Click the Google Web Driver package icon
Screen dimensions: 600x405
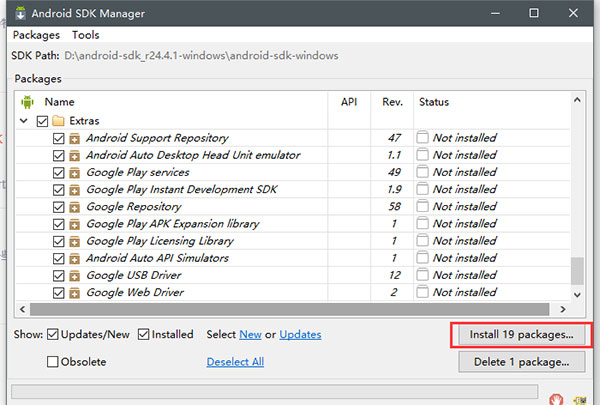tap(75, 292)
